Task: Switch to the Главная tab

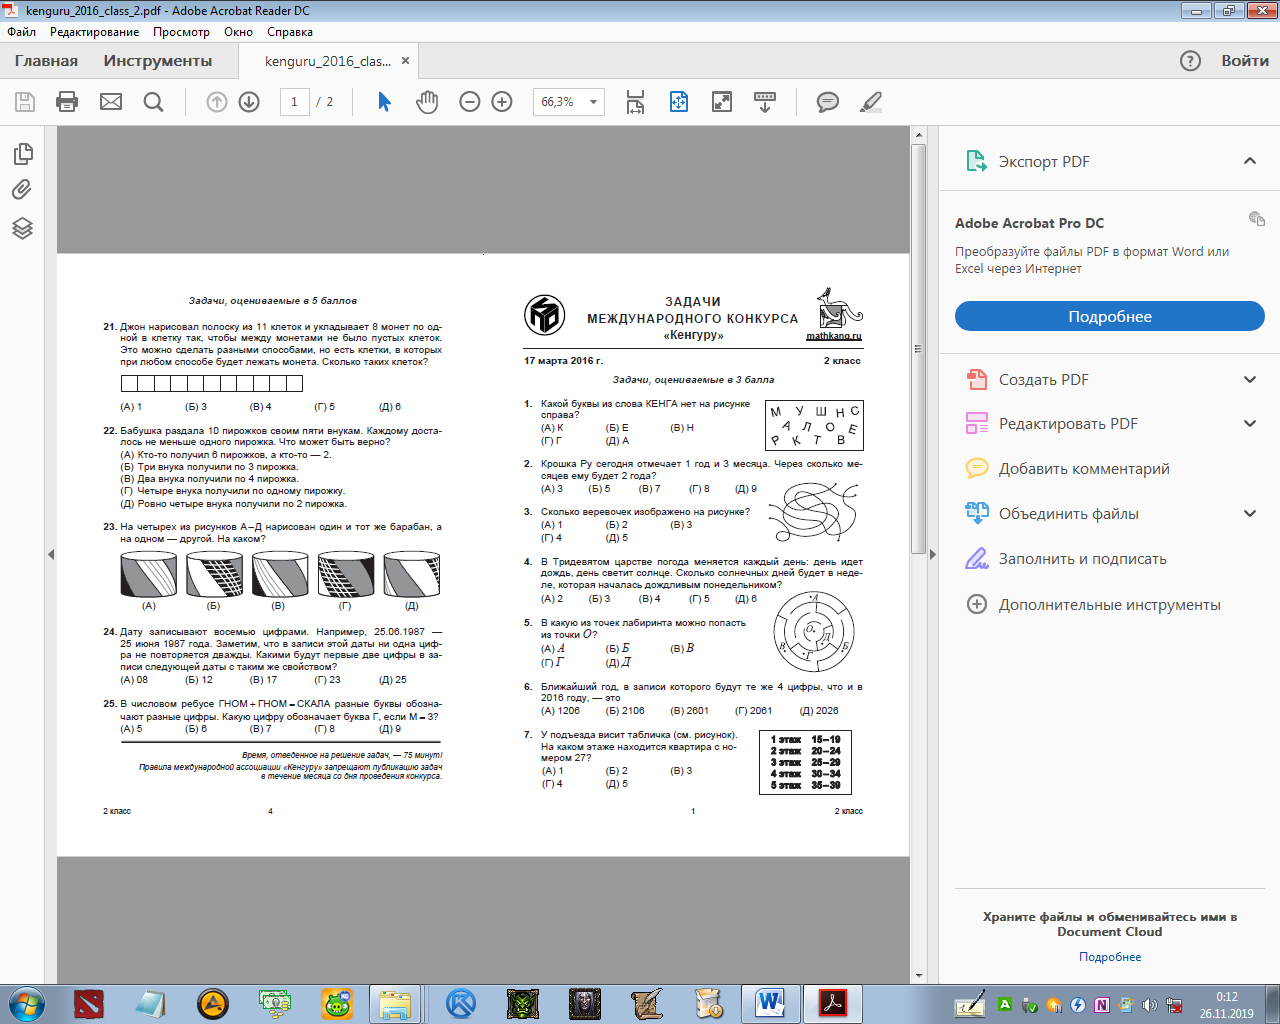Action: pyautogui.click(x=46, y=61)
